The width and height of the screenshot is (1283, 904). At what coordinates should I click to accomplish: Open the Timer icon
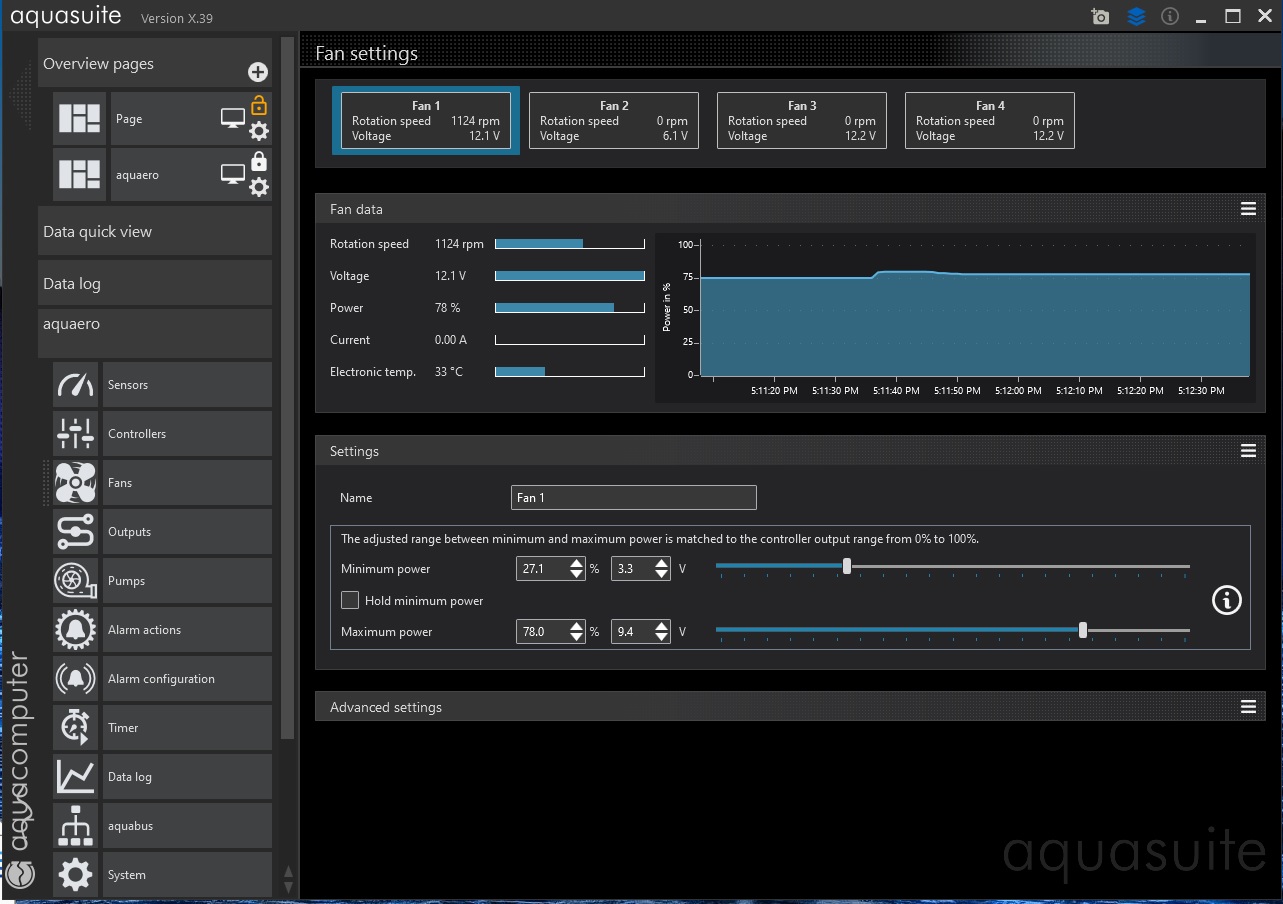(76, 728)
